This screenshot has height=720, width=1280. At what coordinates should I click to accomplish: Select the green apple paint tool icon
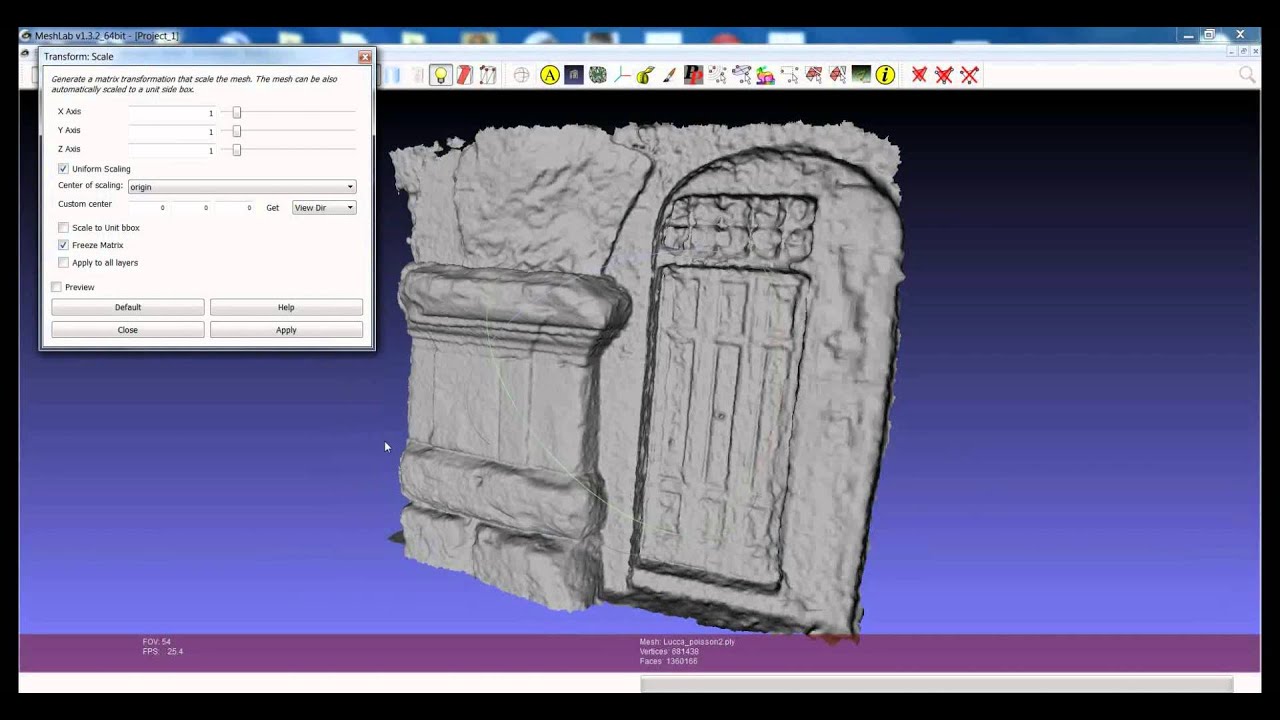pos(645,75)
